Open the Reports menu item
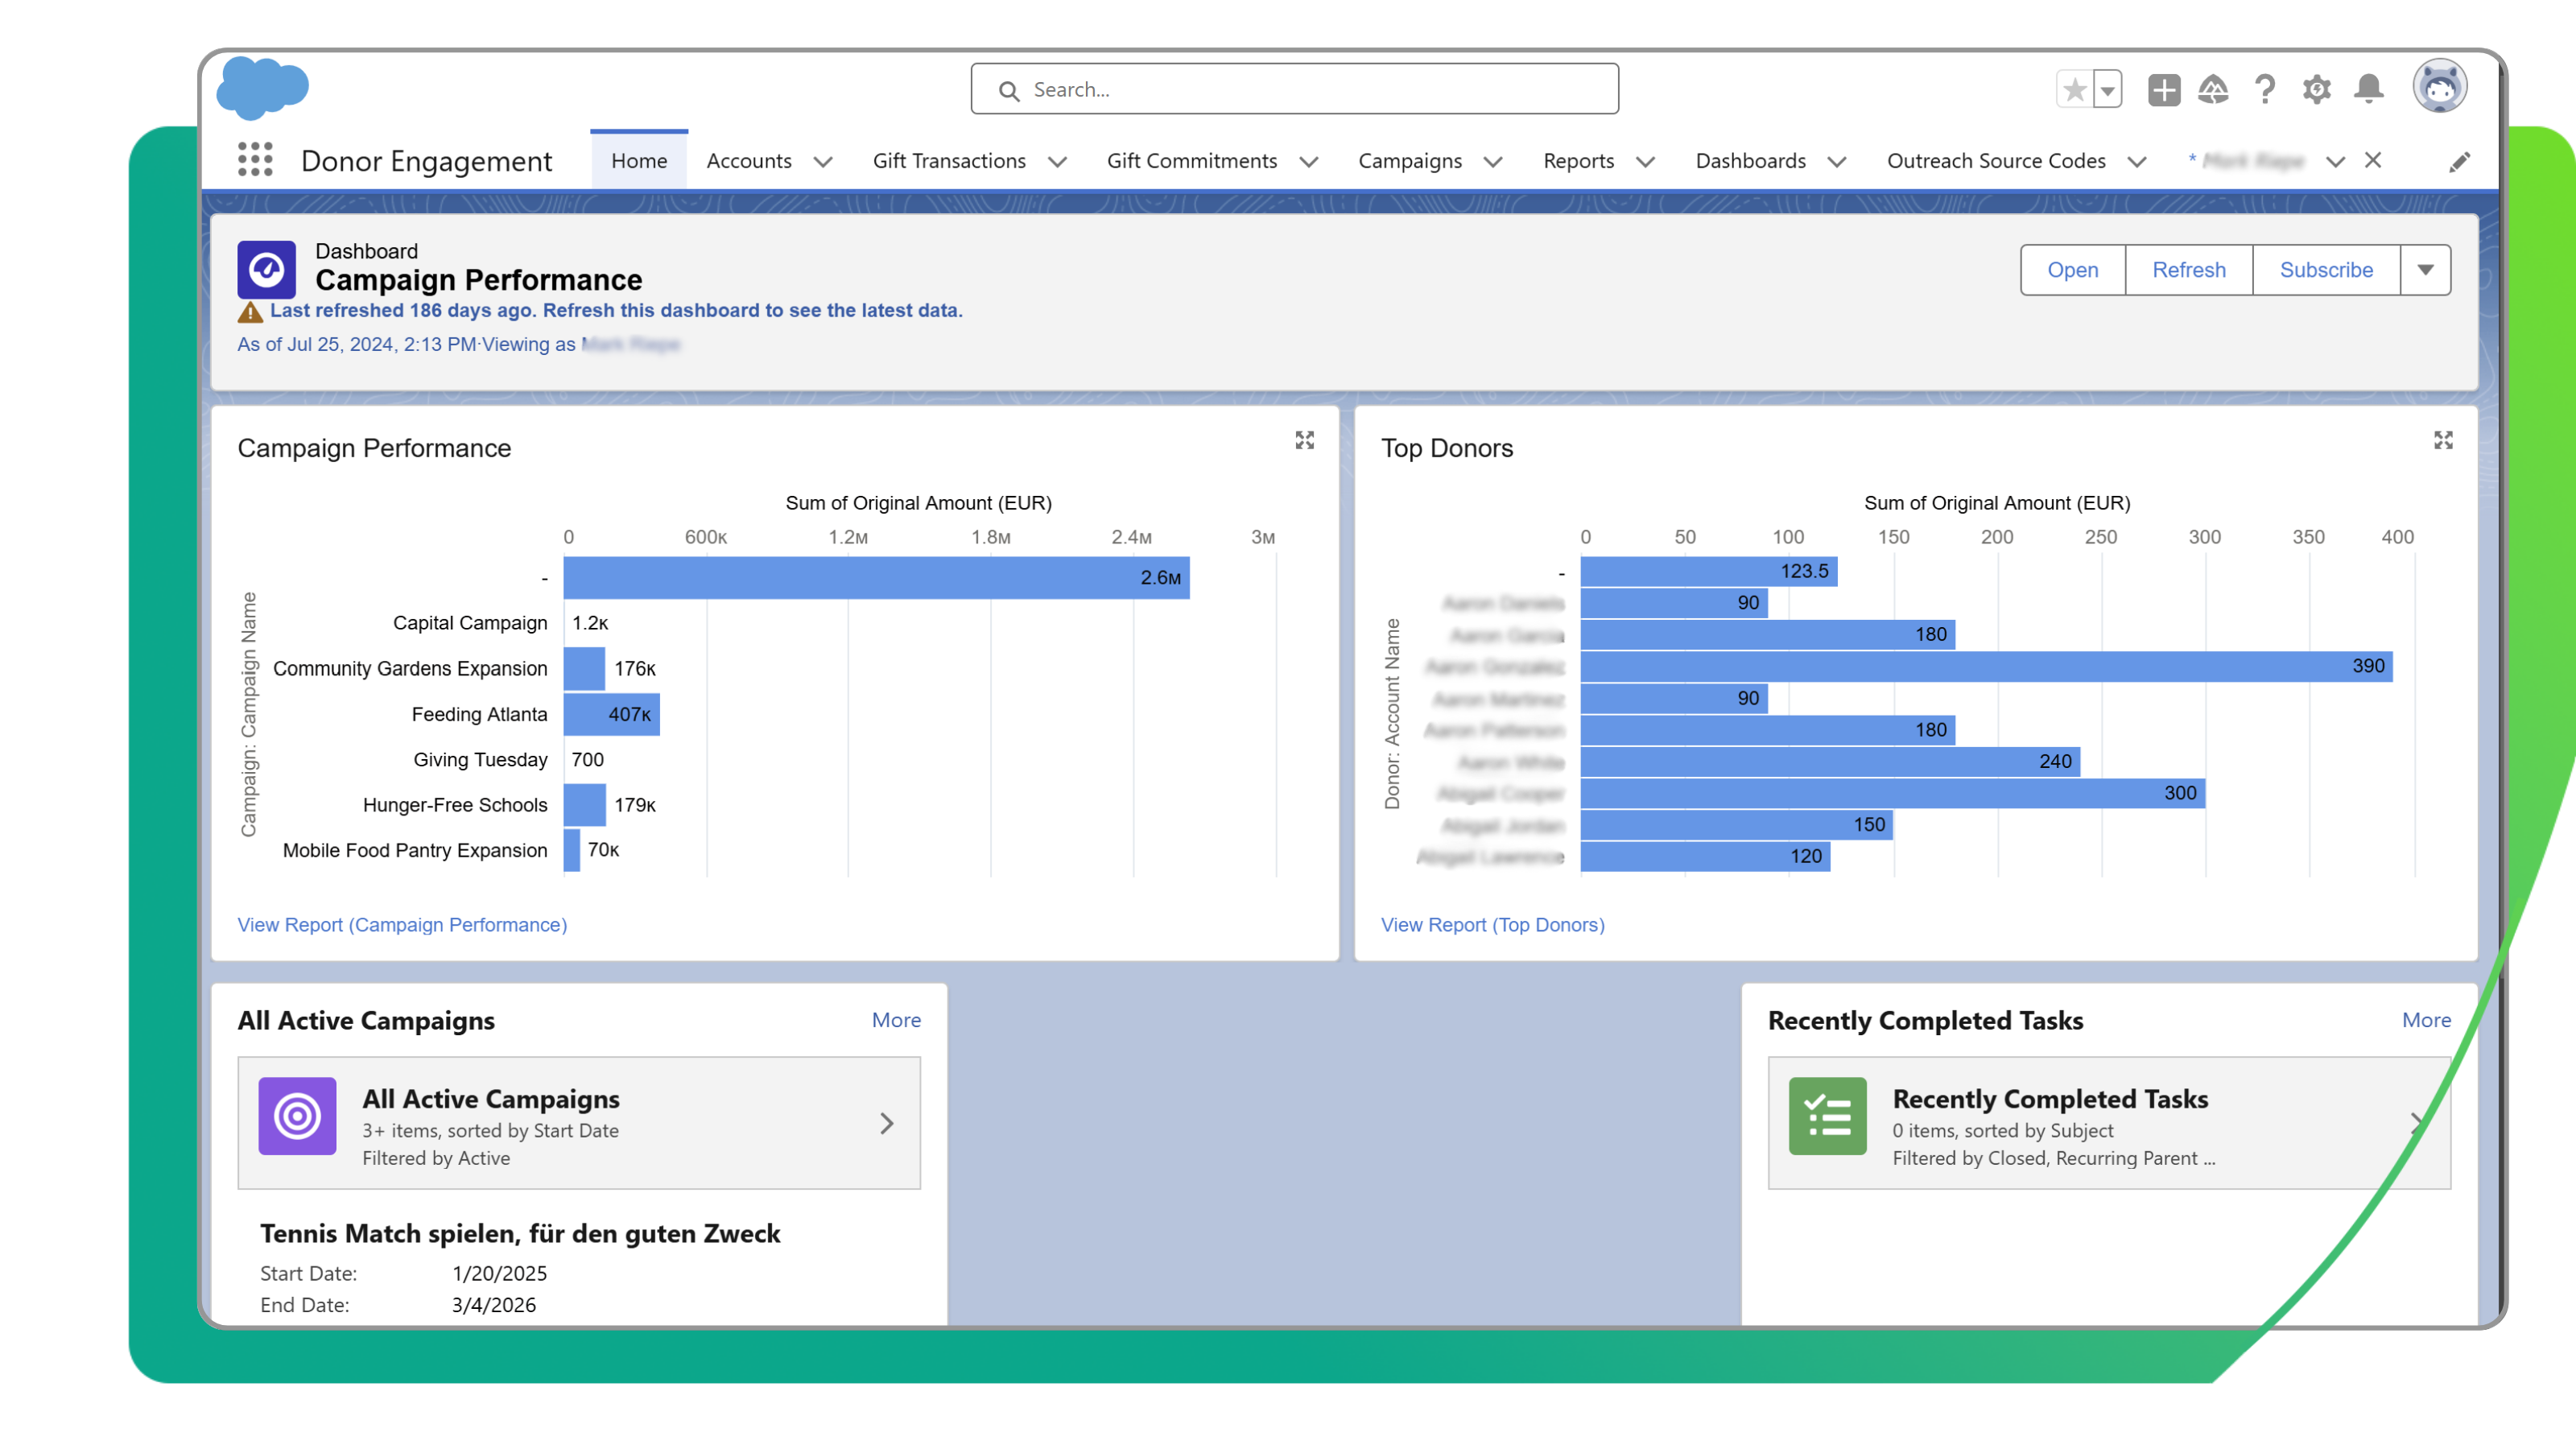 tap(1578, 161)
